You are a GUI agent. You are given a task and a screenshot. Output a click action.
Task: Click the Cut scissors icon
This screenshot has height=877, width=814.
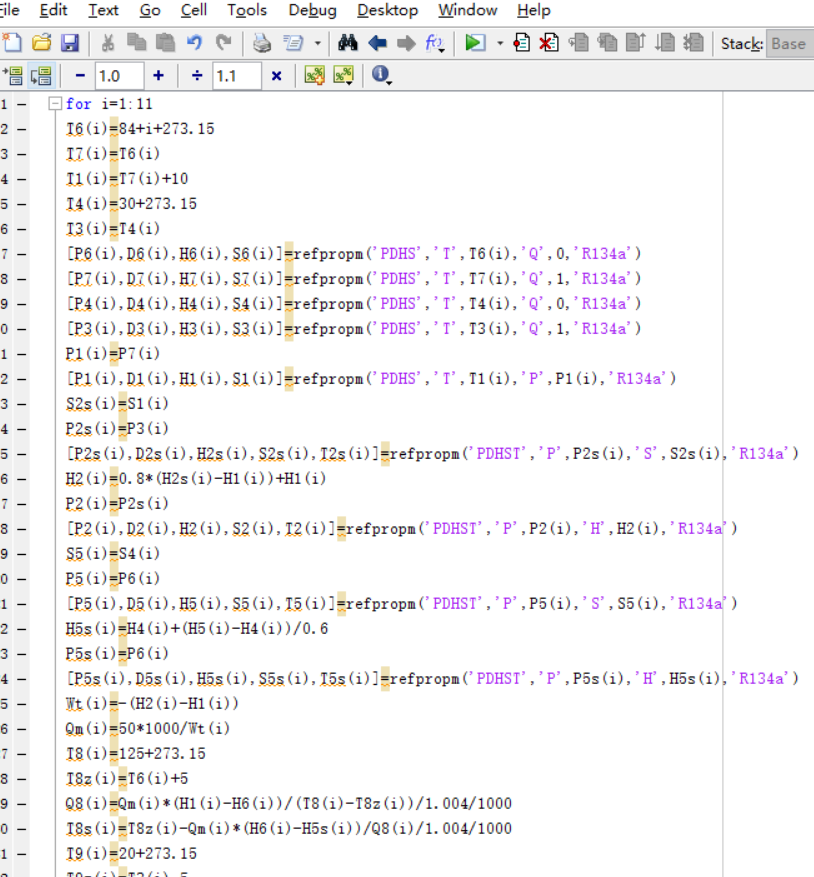click(x=108, y=43)
